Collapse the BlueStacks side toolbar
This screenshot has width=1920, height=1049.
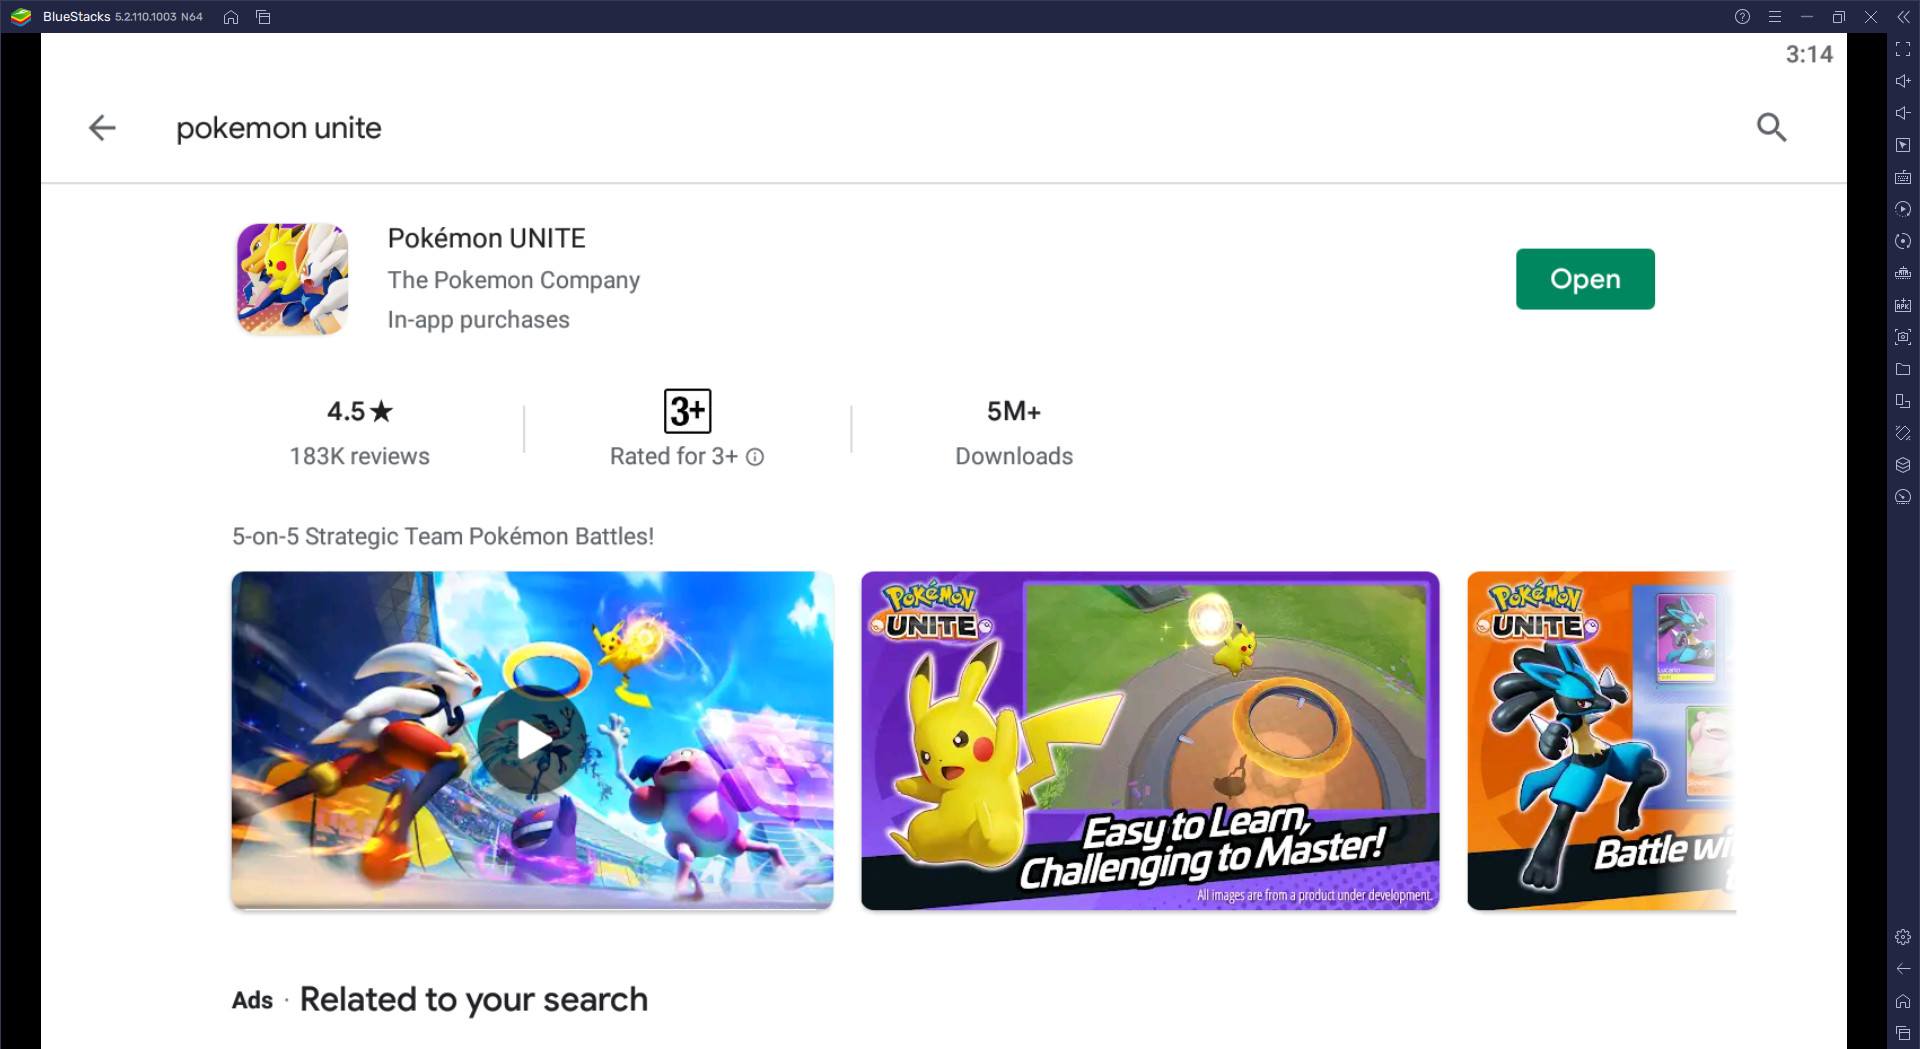pyautogui.click(x=1902, y=17)
